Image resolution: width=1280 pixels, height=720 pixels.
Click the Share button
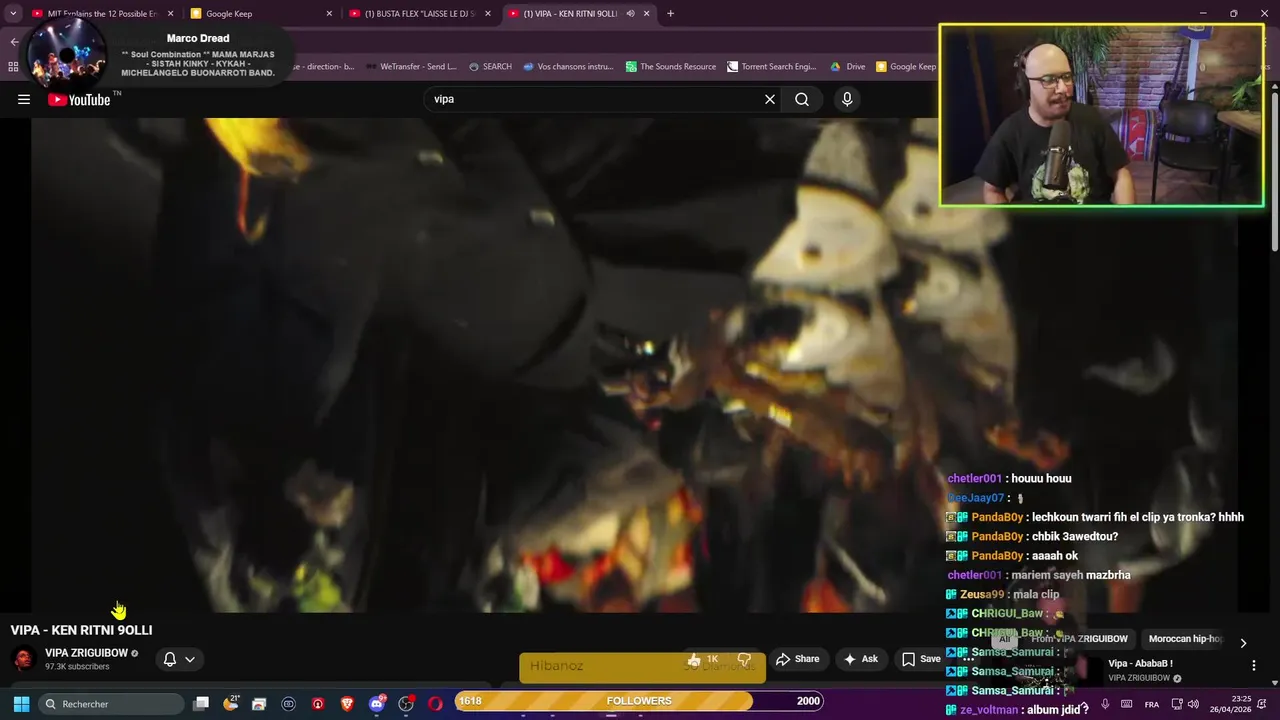pos(798,659)
